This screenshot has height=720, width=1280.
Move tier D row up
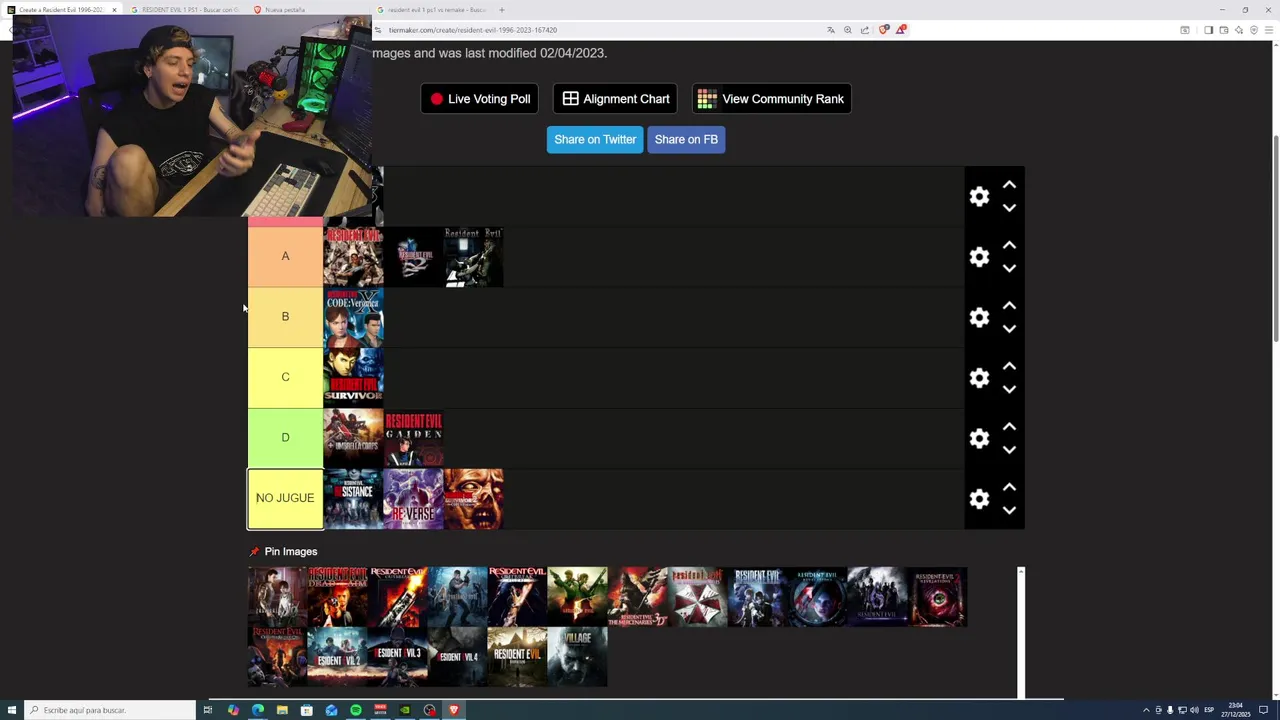click(1009, 426)
